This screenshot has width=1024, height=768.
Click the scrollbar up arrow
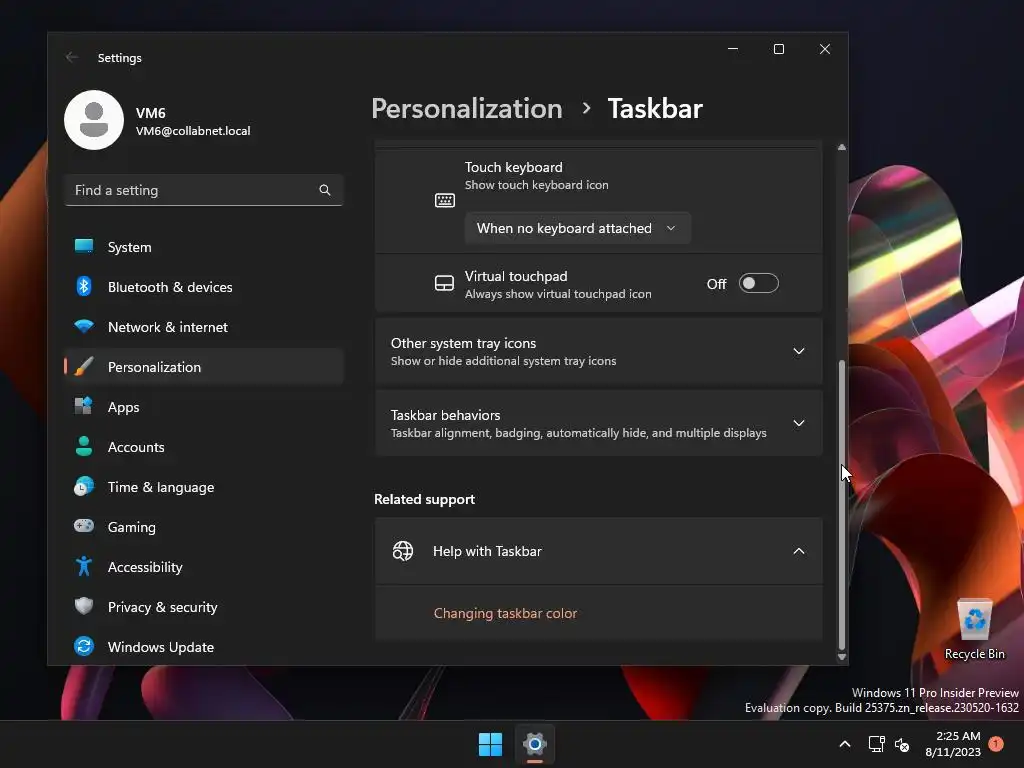coord(842,147)
